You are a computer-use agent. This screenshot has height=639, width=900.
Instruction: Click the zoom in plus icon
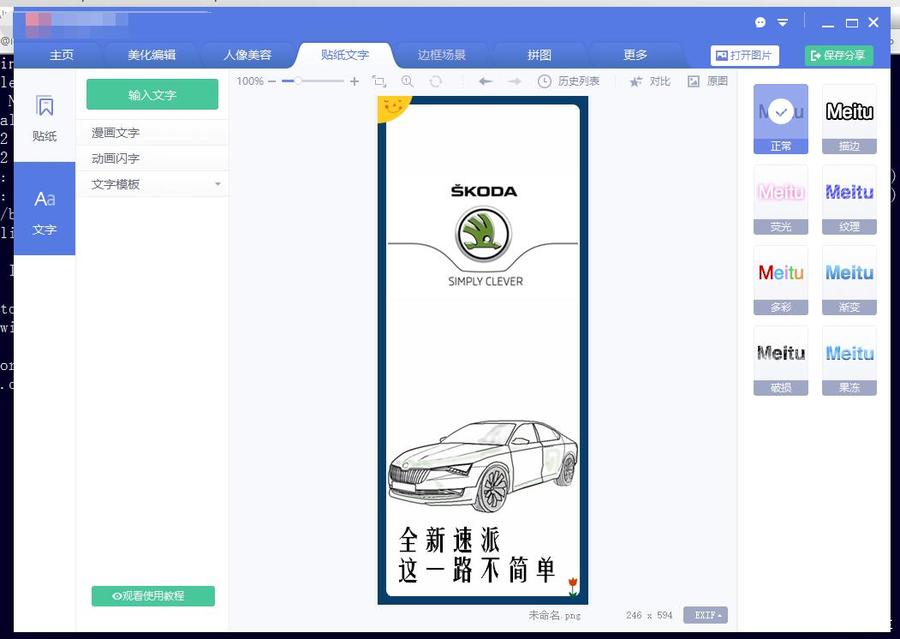coord(354,82)
